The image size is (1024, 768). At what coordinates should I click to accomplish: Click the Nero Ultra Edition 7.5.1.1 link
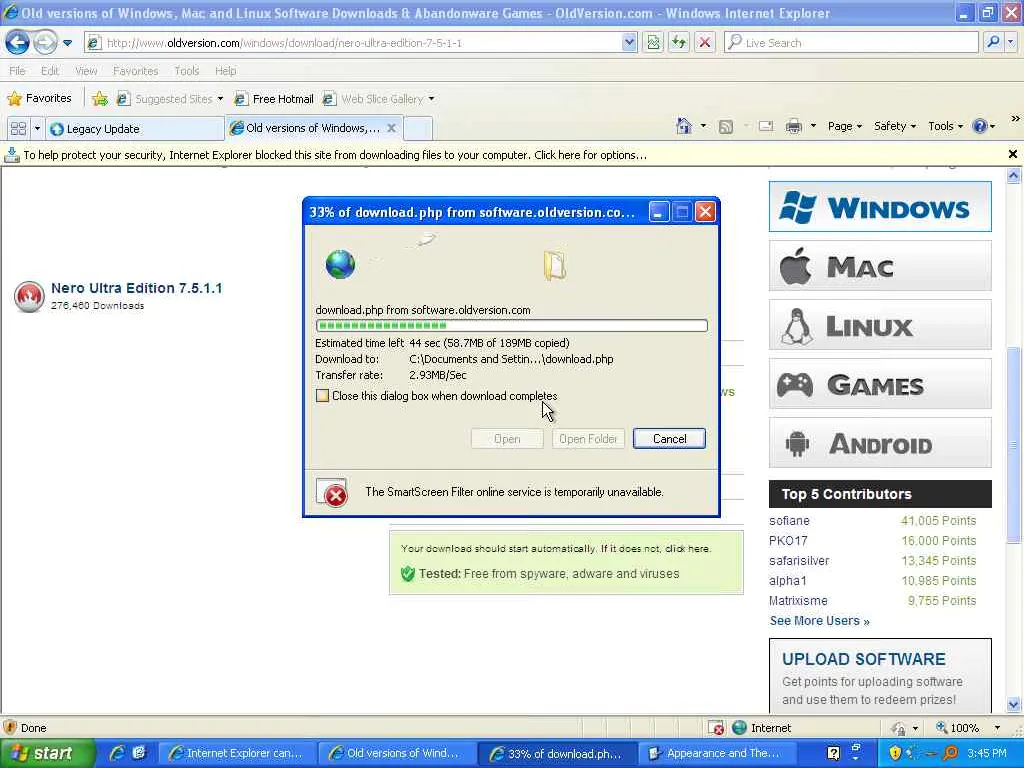pos(136,288)
